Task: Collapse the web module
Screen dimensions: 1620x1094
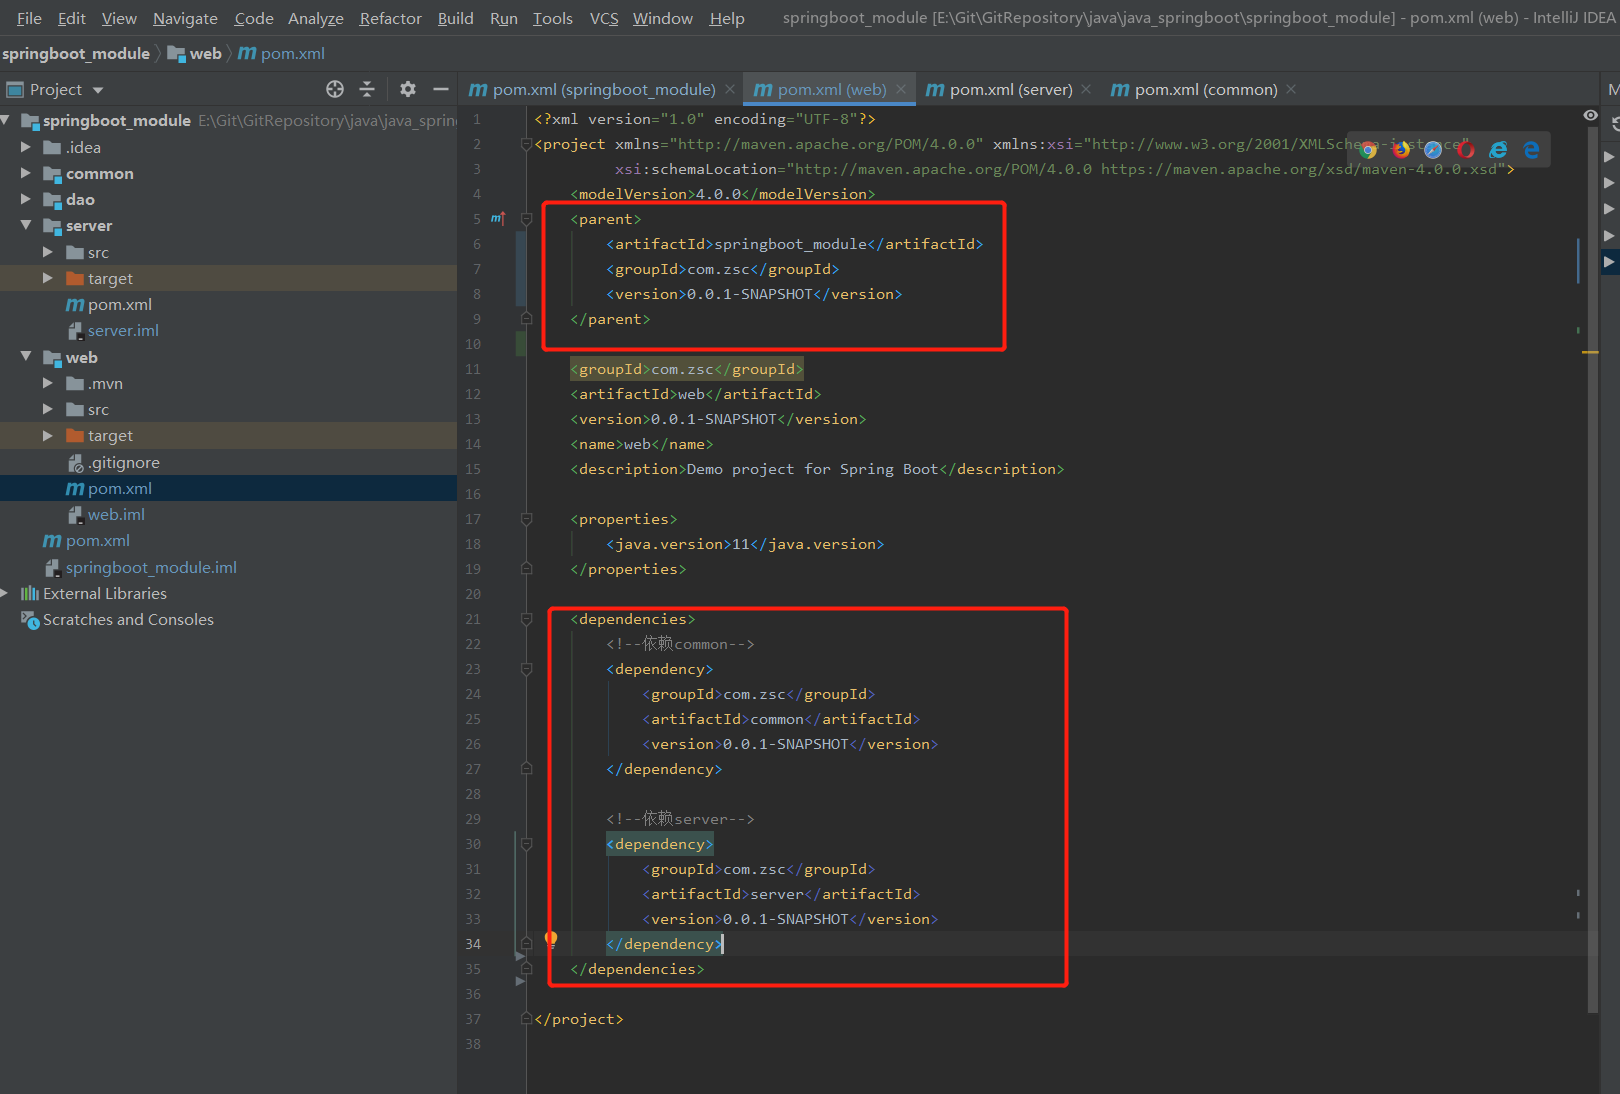Action: tap(26, 357)
